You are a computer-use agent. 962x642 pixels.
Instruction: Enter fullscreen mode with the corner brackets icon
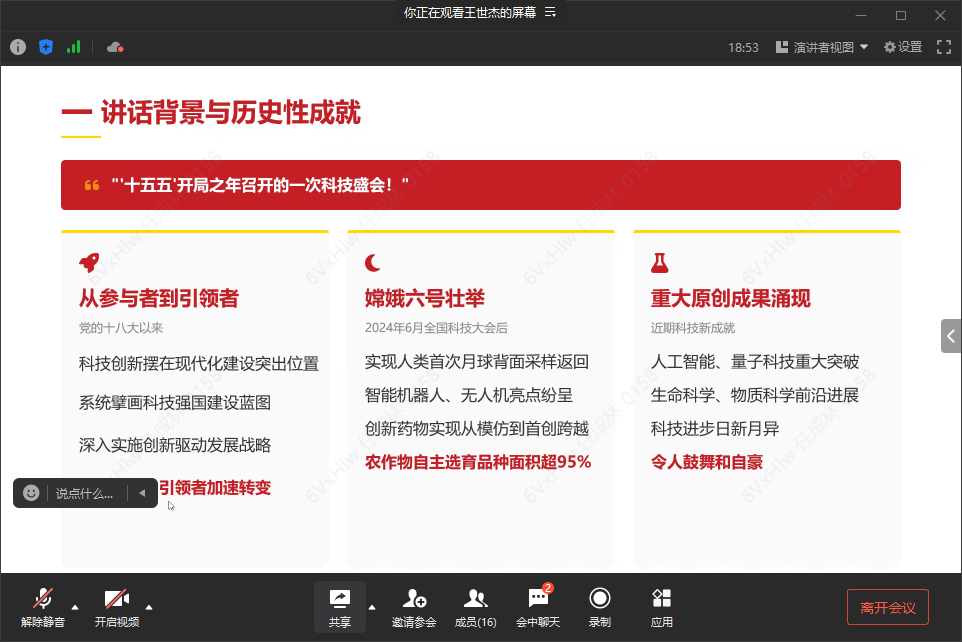click(944, 47)
